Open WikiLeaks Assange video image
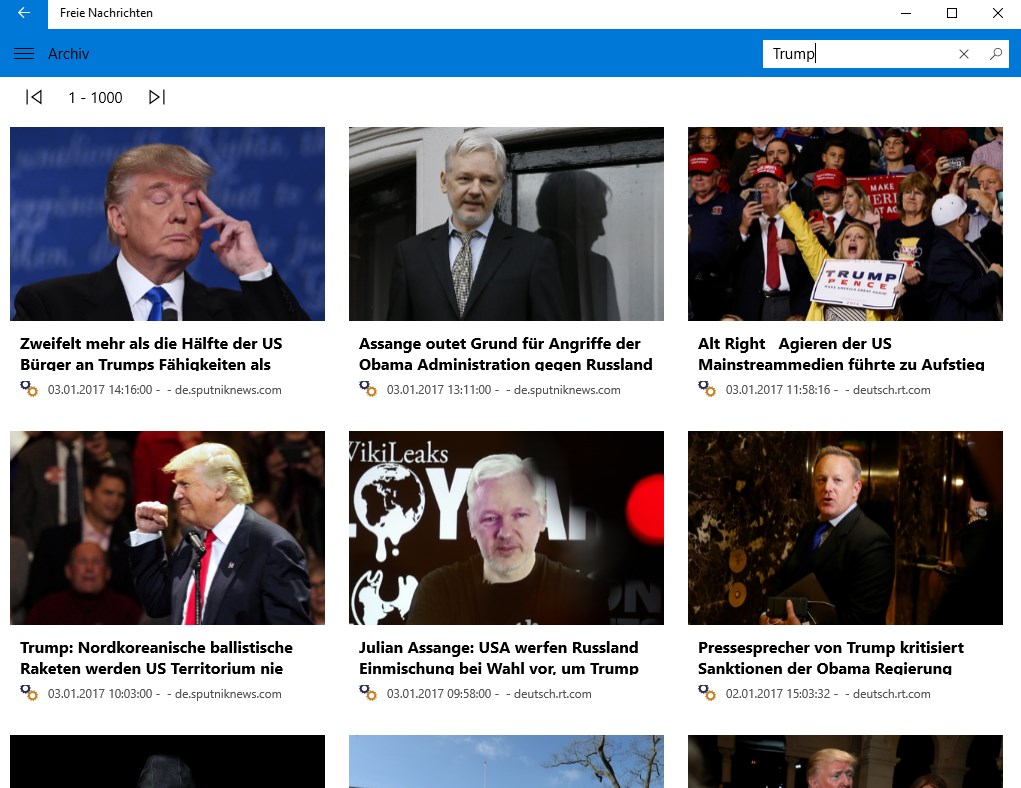Viewport: 1021px width, 788px height. pos(506,528)
